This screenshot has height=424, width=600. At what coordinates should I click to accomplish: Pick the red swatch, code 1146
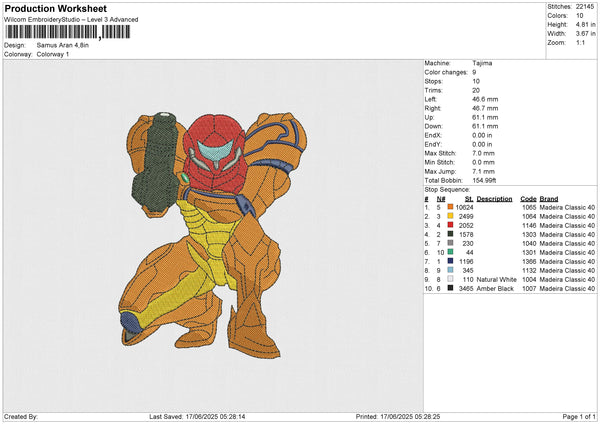pyautogui.click(x=451, y=225)
